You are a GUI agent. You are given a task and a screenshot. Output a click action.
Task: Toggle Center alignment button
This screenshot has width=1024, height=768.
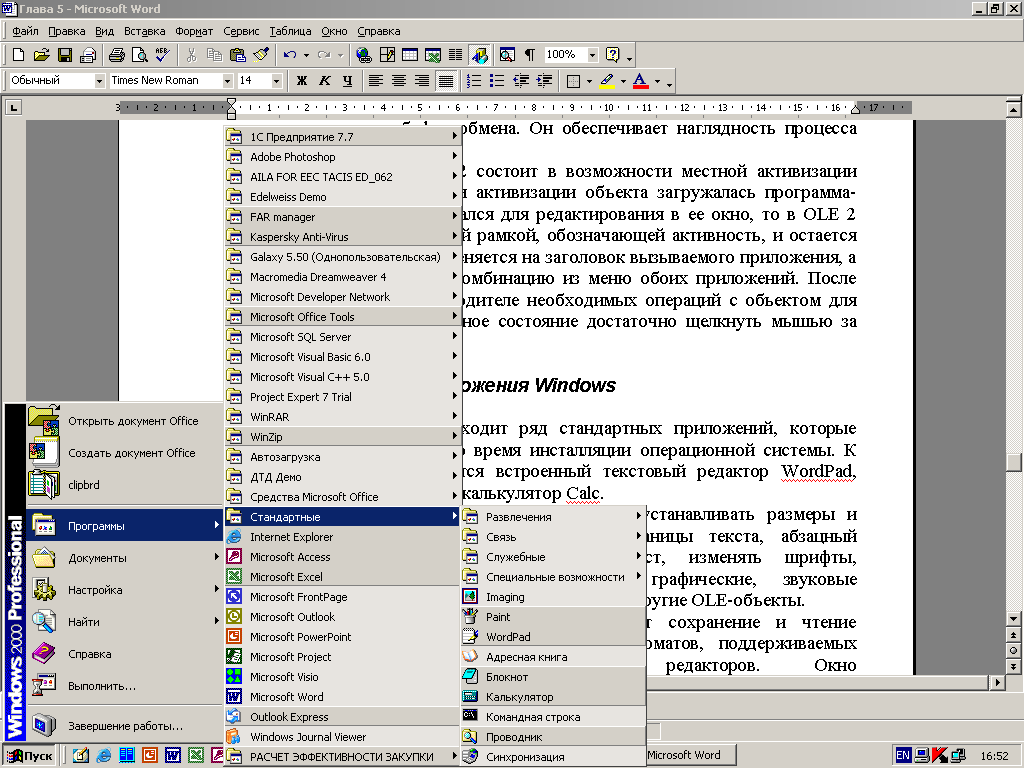point(398,80)
